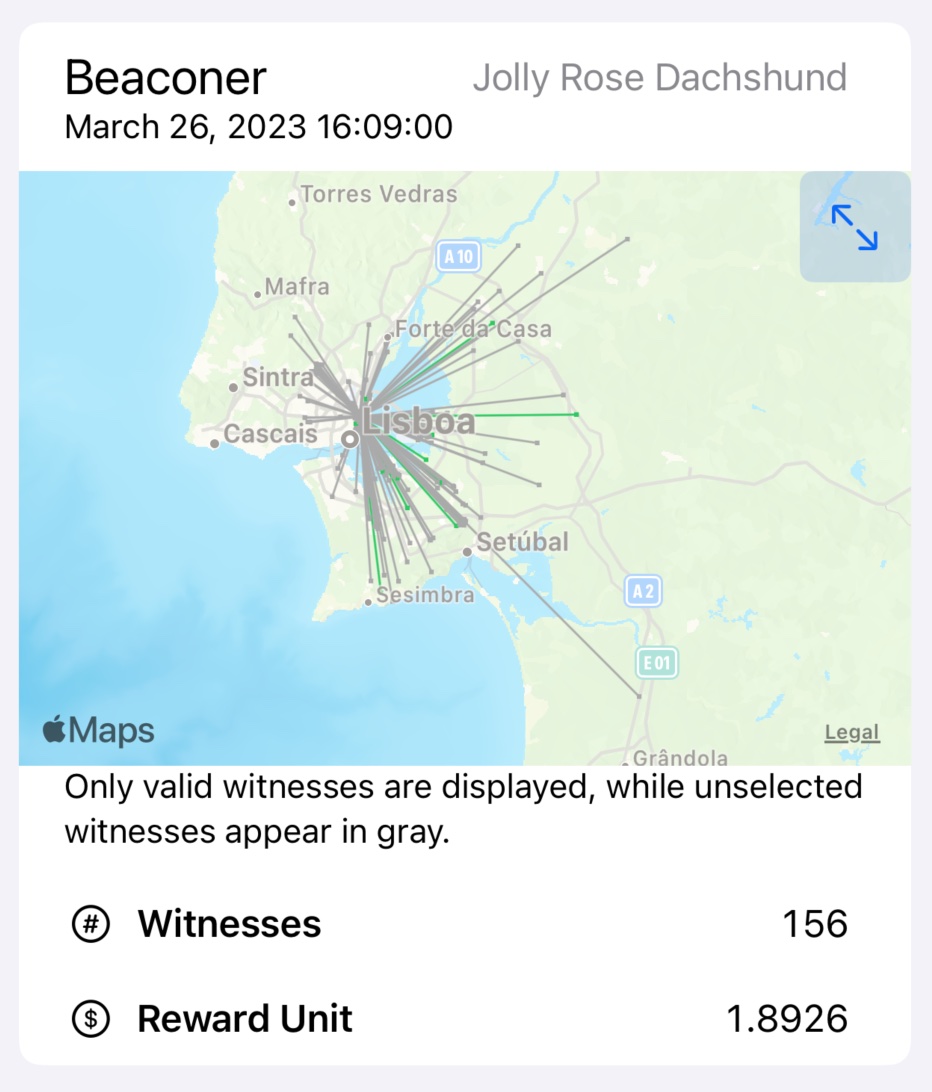Tap the Sintra city label

coord(278,377)
